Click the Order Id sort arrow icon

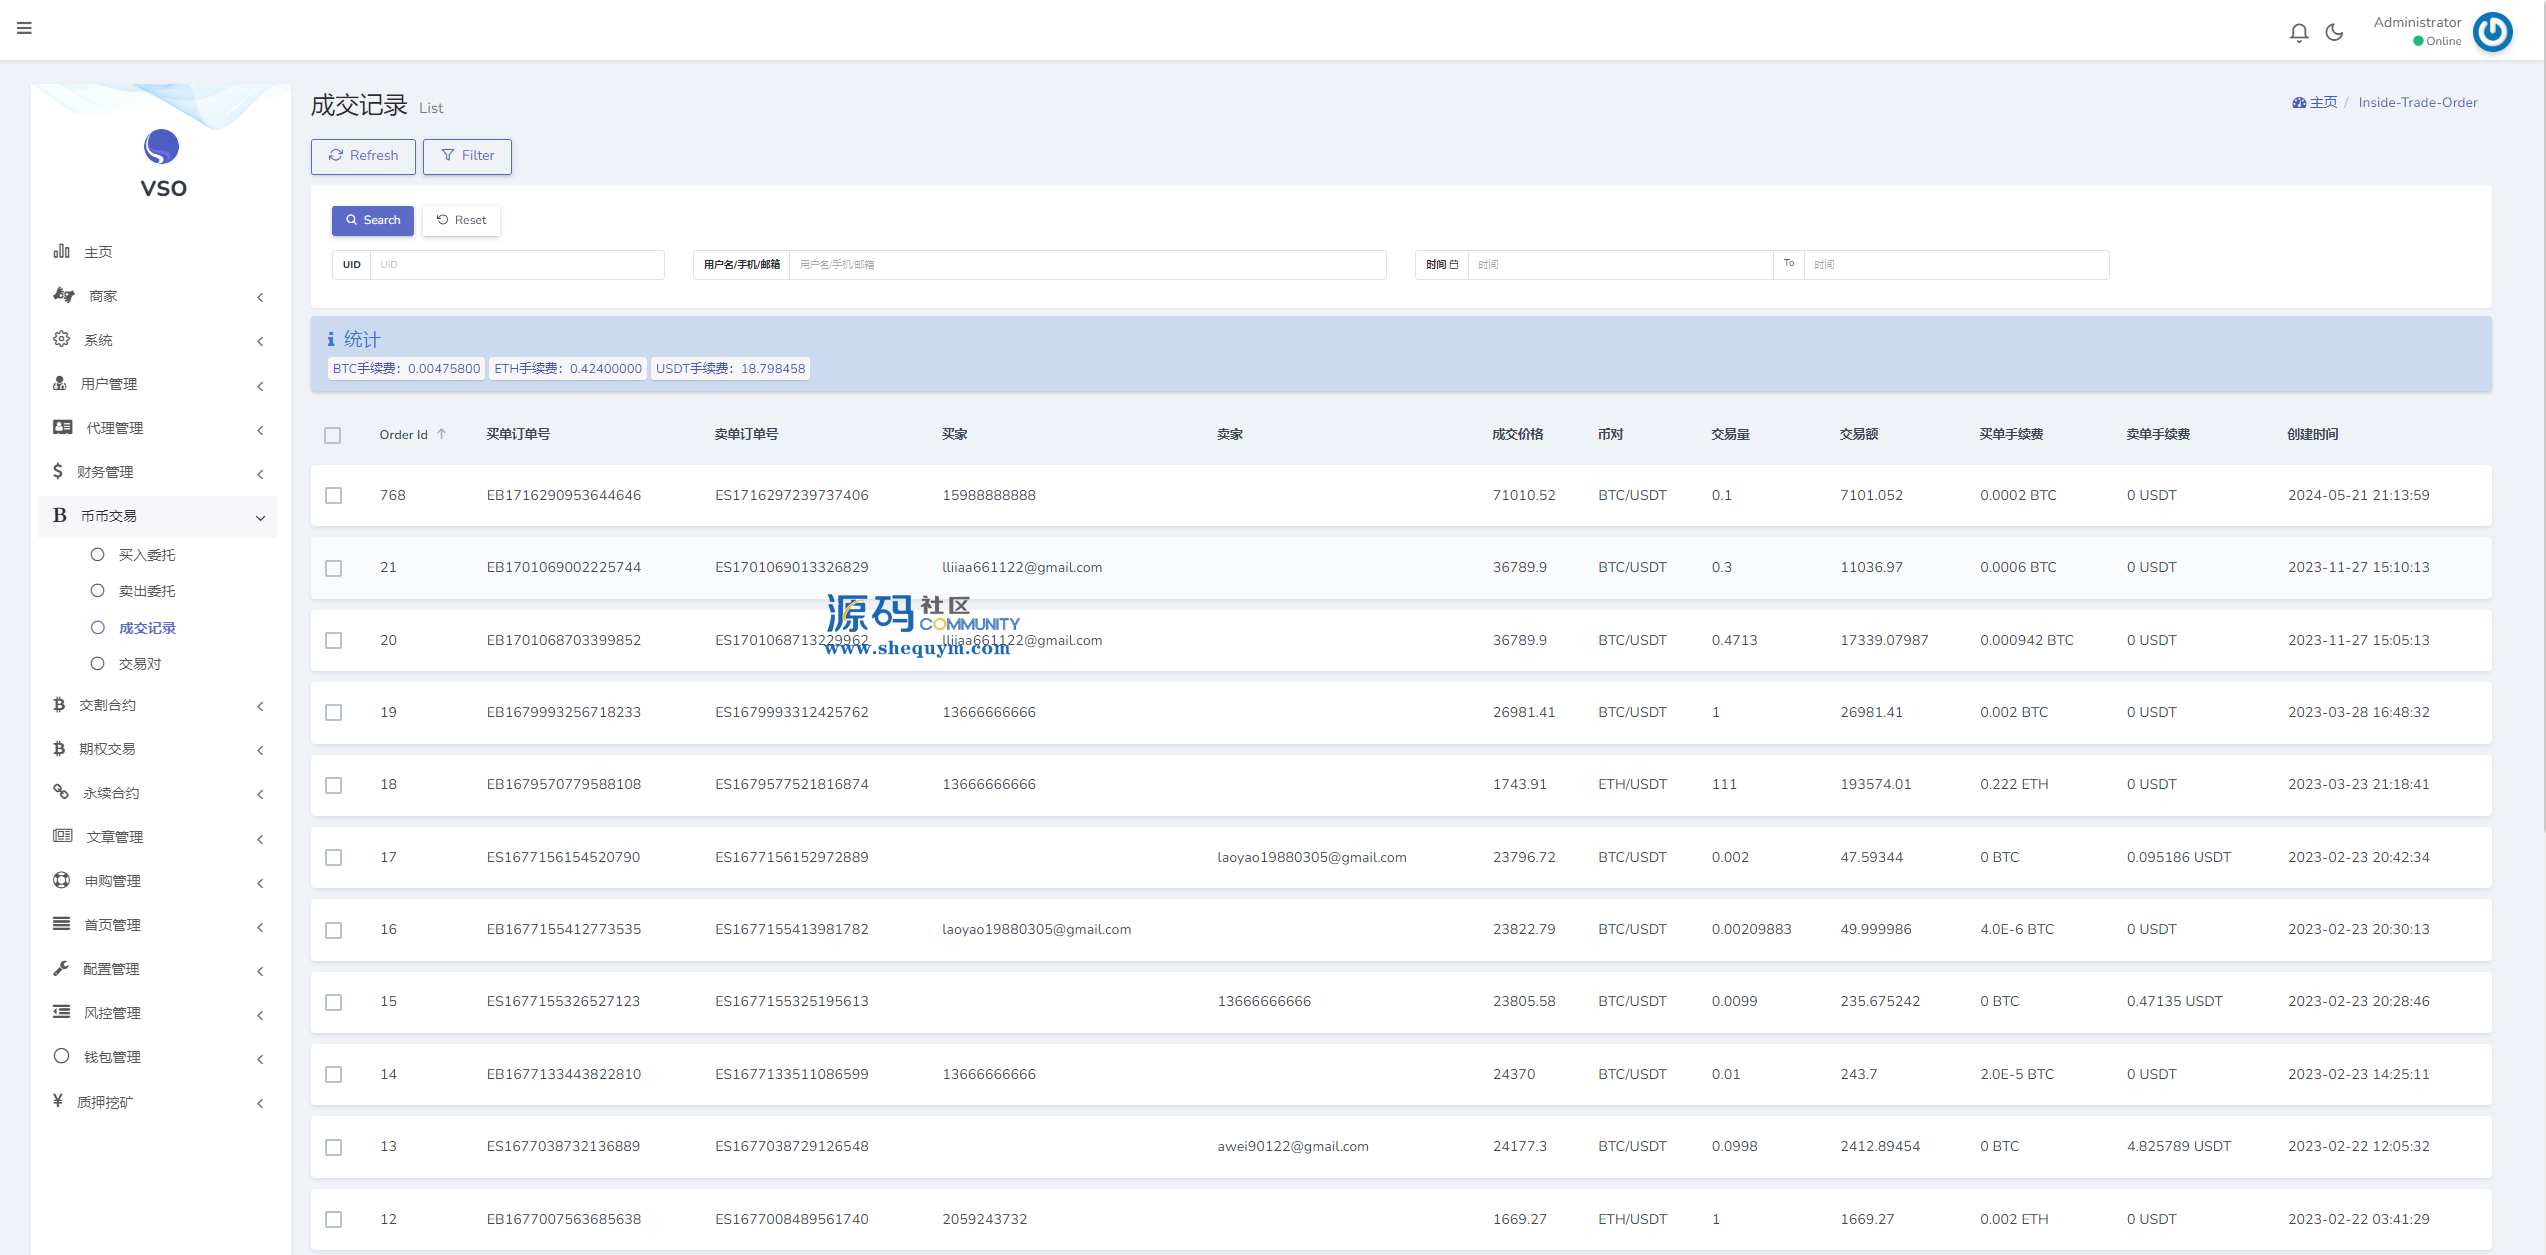pyautogui.click(x=442, y=434)
